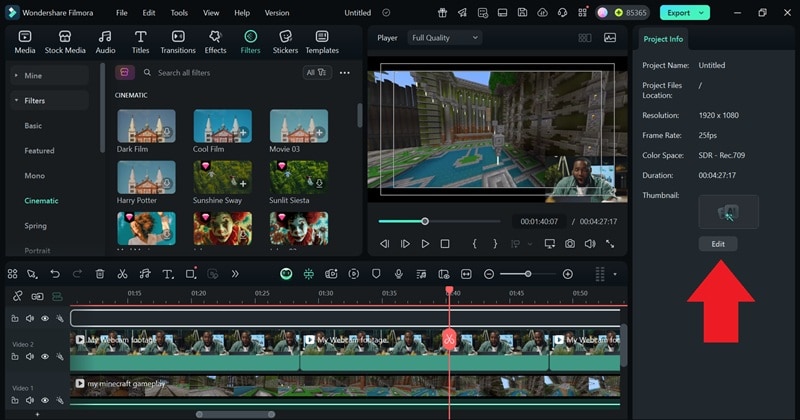The image size is (800, 420).
Task: Mute the Video 1 track audio
Action: coord(30,401)
